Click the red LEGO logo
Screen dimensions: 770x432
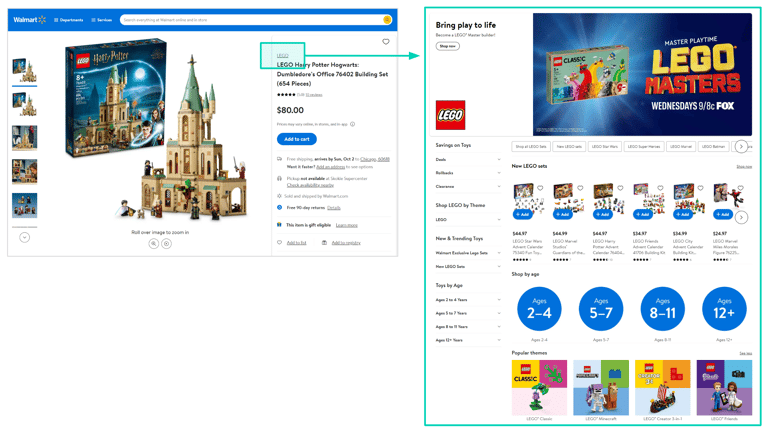(450, 115)
